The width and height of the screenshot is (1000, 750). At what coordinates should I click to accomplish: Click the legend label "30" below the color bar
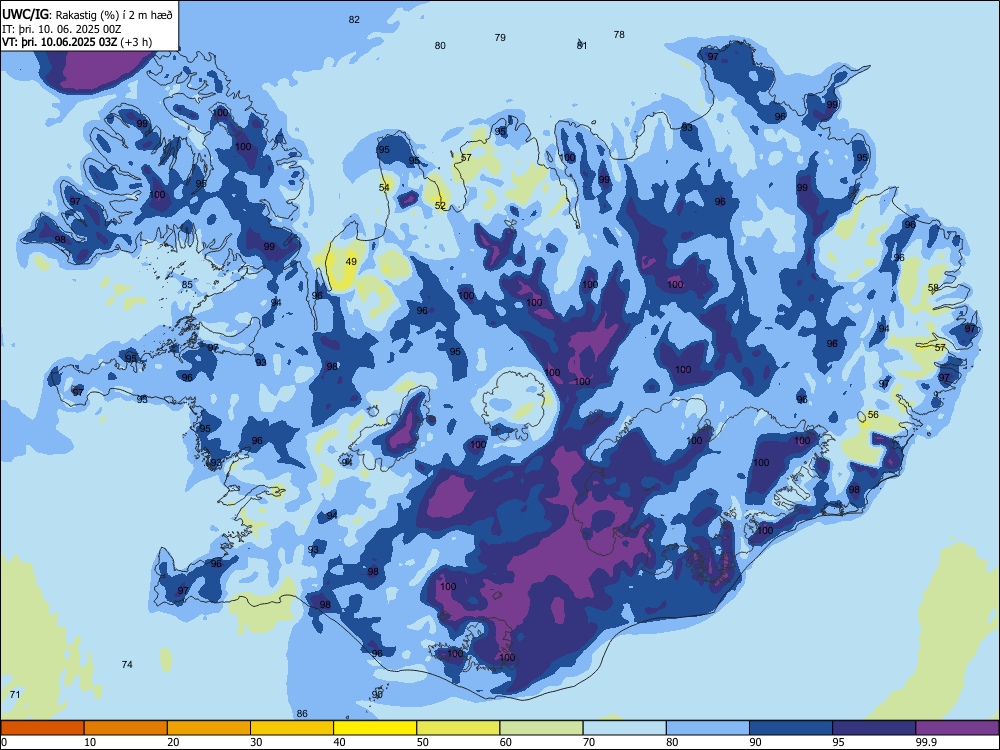tap(256, 742)
